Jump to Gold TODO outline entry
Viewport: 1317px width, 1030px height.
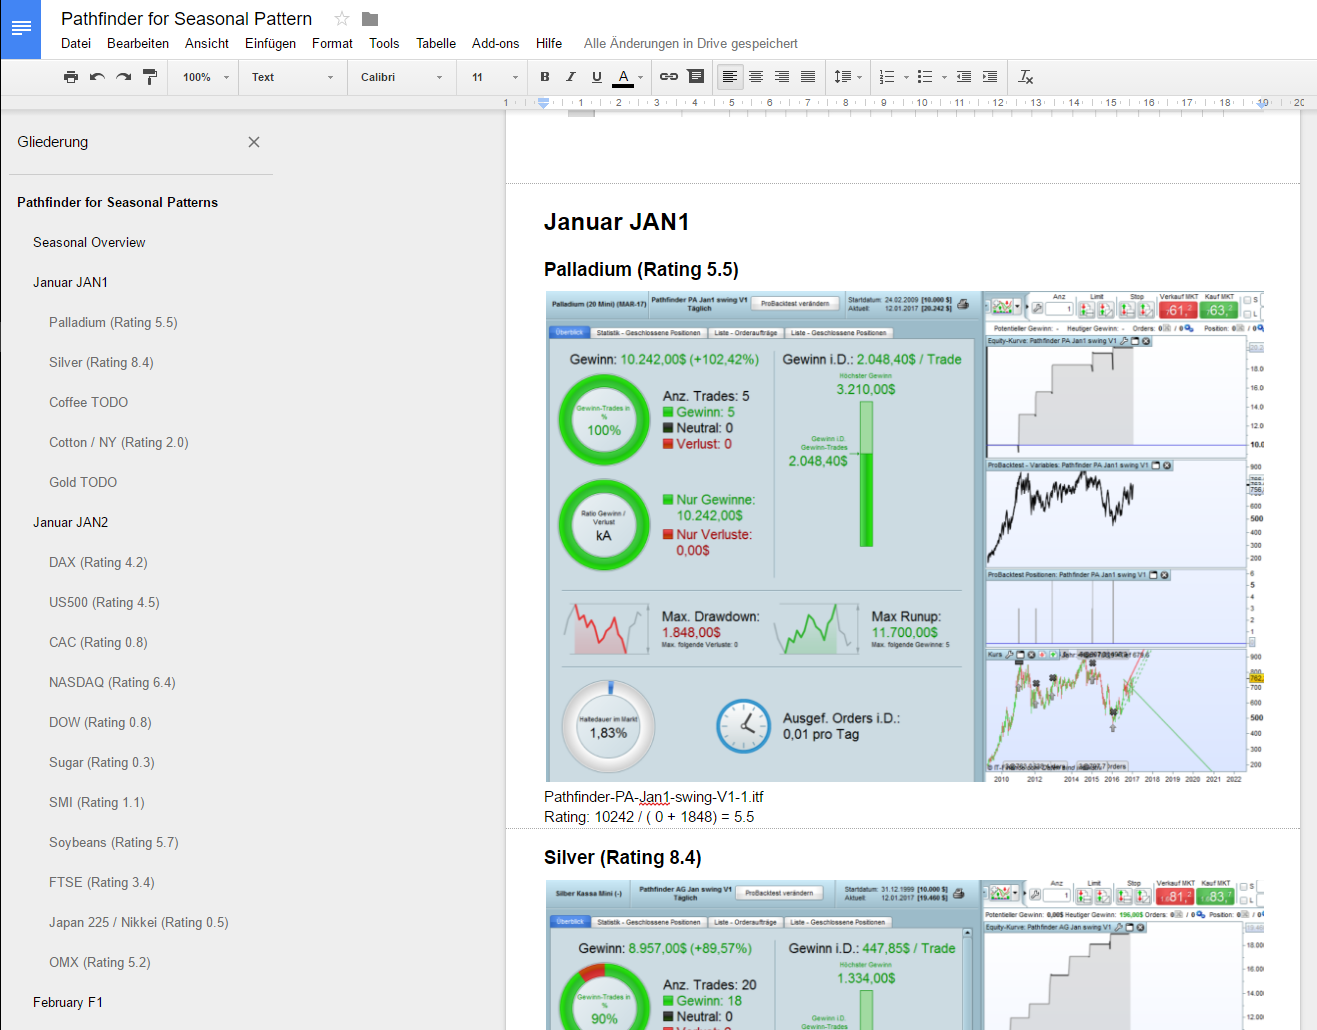pos(83,482)
